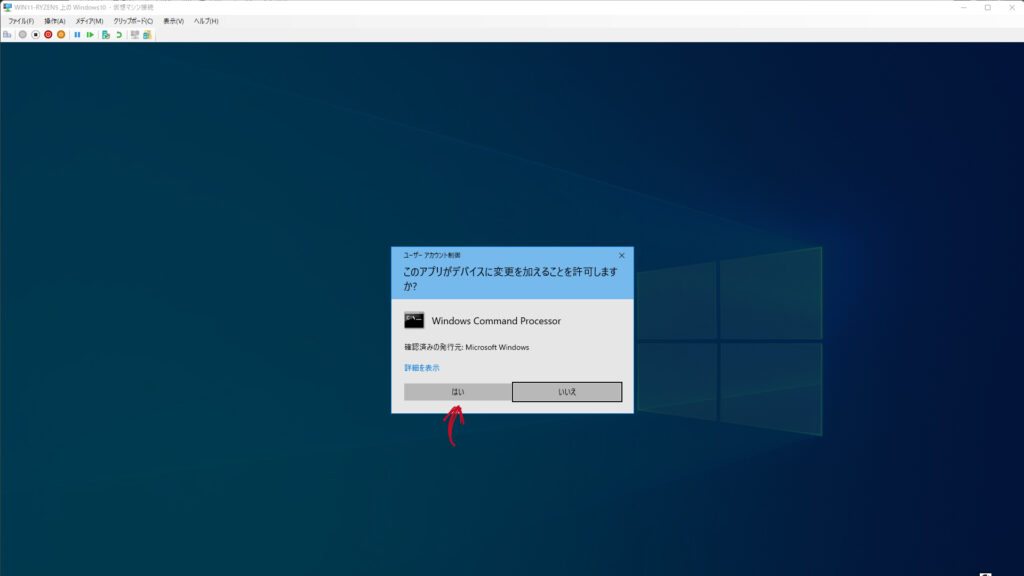Open the ファイル(F) menu

click(x=21, y=21)
